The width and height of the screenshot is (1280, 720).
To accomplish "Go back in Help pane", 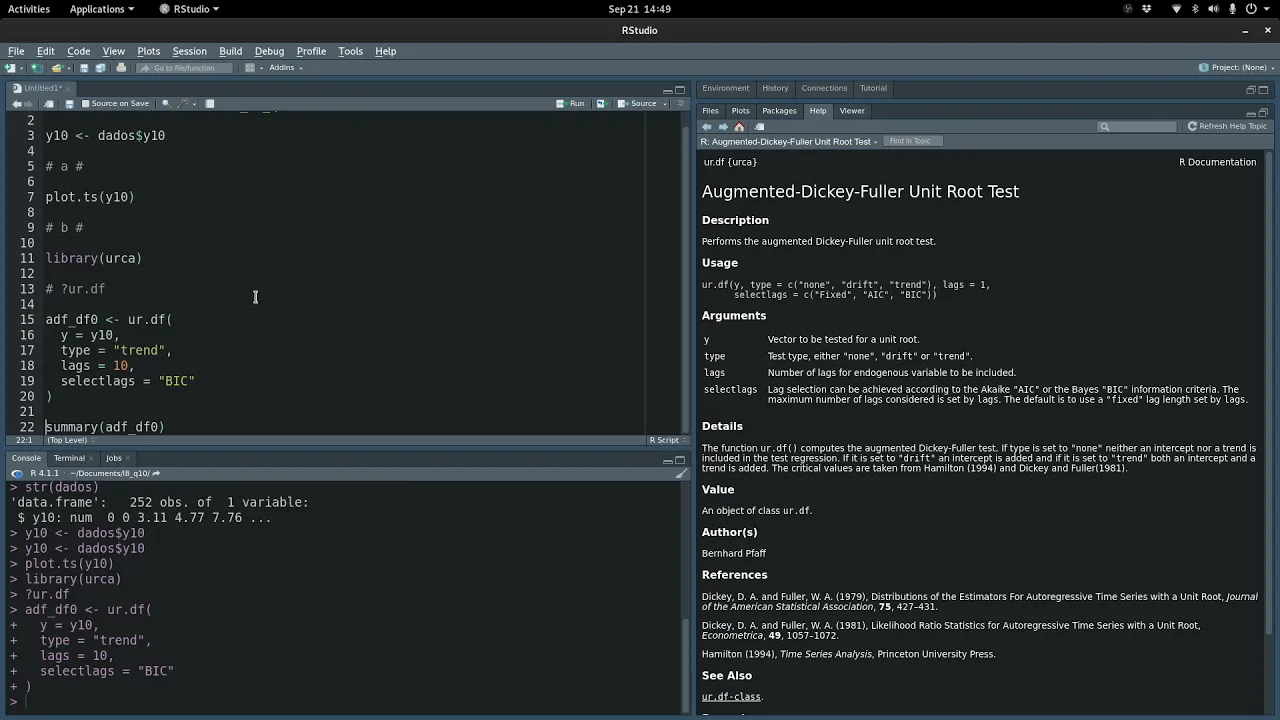I will [706, 127].
